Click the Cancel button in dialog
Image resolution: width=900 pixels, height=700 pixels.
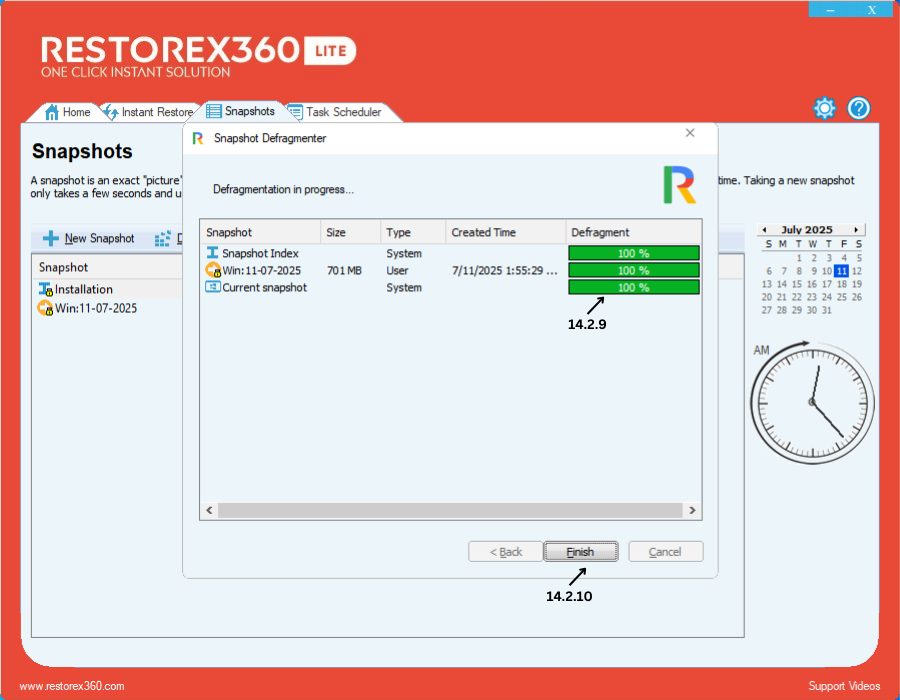click(665, 552)
